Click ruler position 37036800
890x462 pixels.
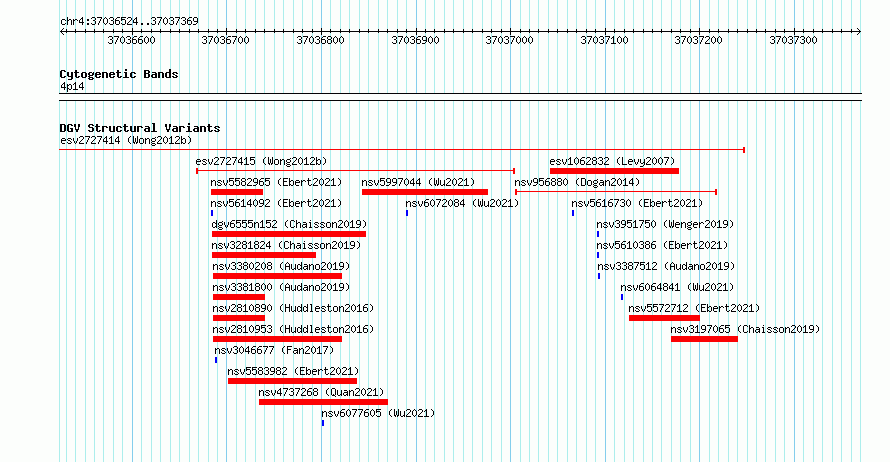(321, 40)
